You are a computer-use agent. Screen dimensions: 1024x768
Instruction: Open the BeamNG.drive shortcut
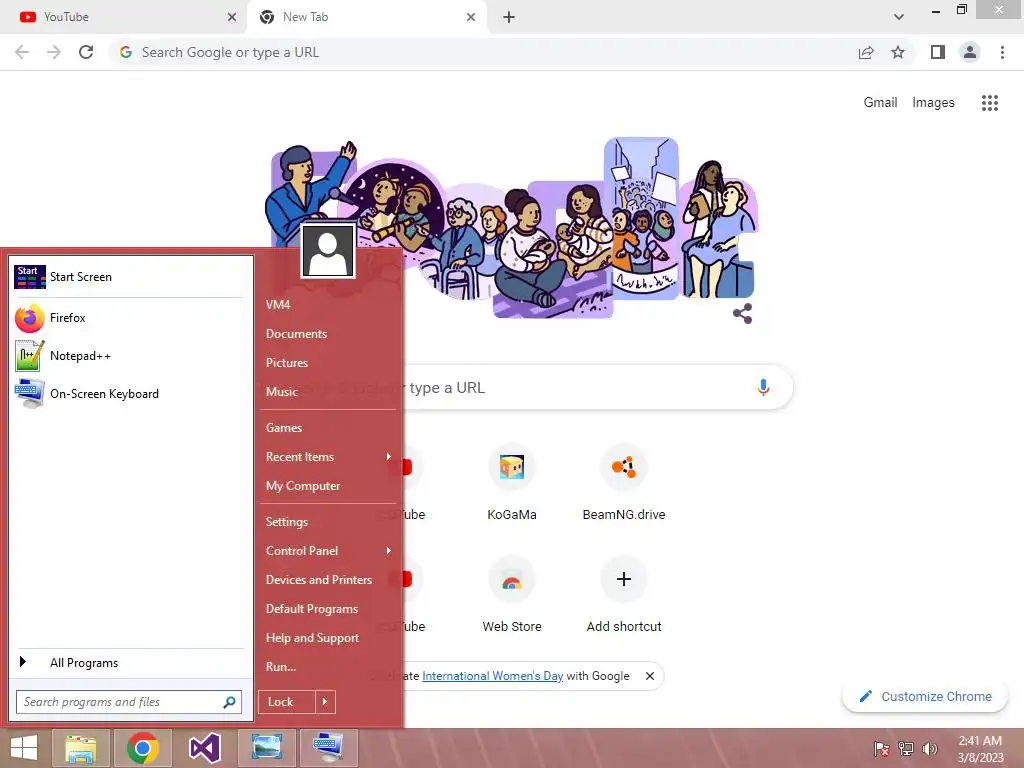coord(624,482)
